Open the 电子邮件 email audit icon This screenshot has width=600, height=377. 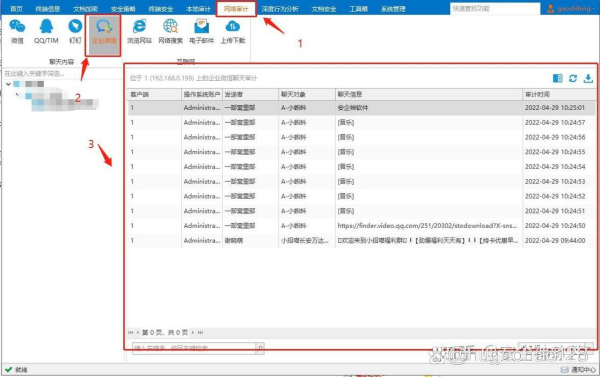coord(201,31)
